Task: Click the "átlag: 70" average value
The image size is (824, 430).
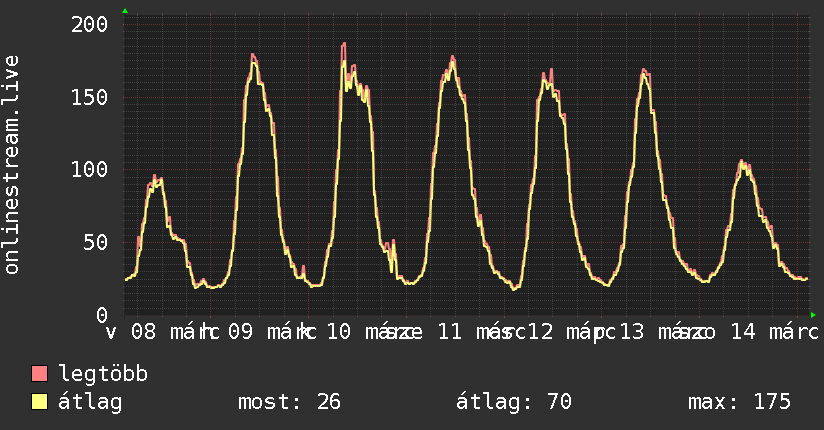Action: tap(513, 402)
